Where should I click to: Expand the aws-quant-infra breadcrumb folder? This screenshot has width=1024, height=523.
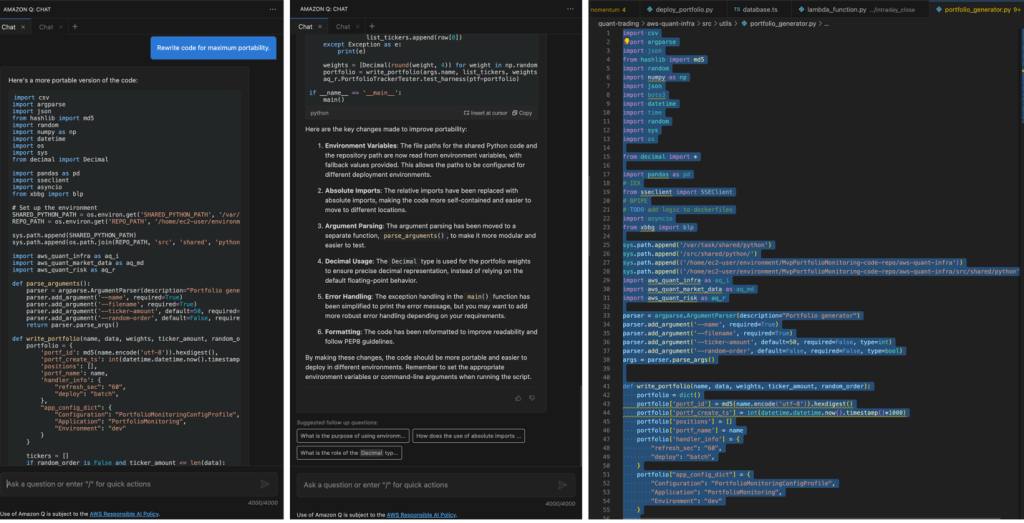672,21
